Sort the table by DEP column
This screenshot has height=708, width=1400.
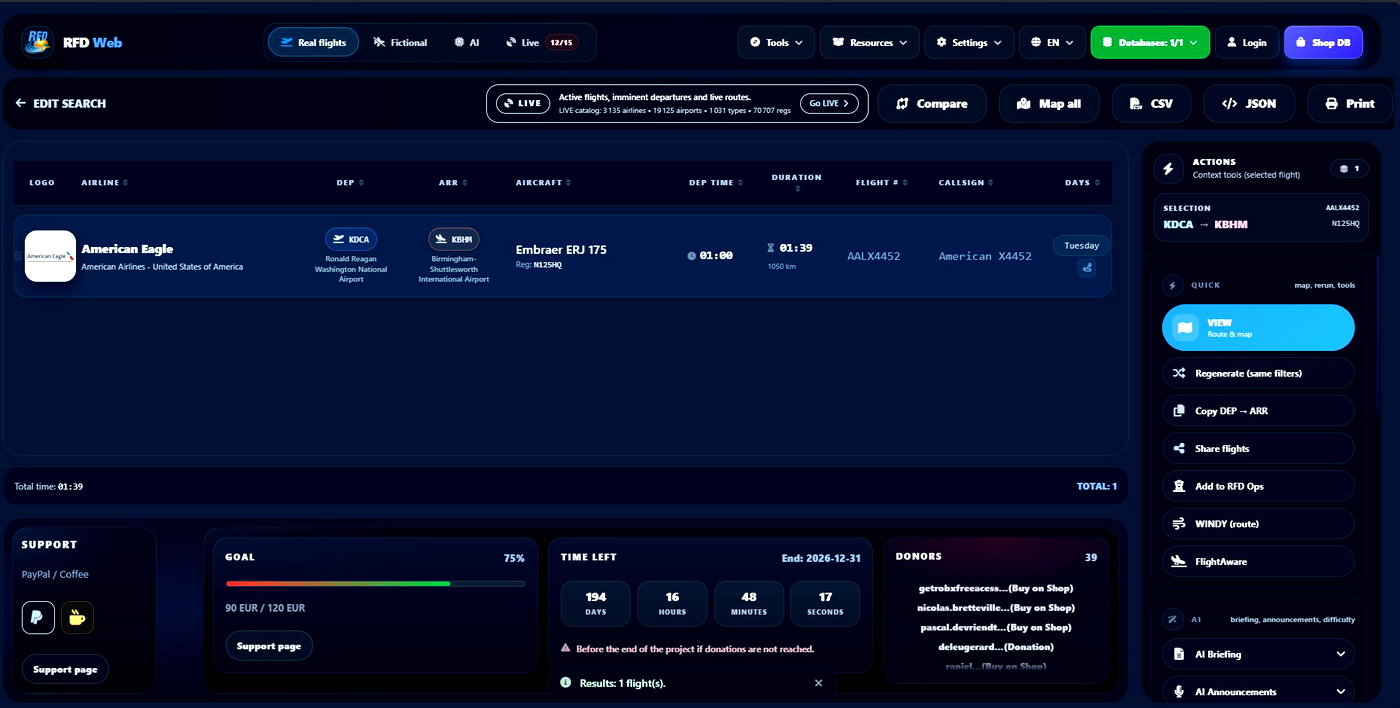350,183
